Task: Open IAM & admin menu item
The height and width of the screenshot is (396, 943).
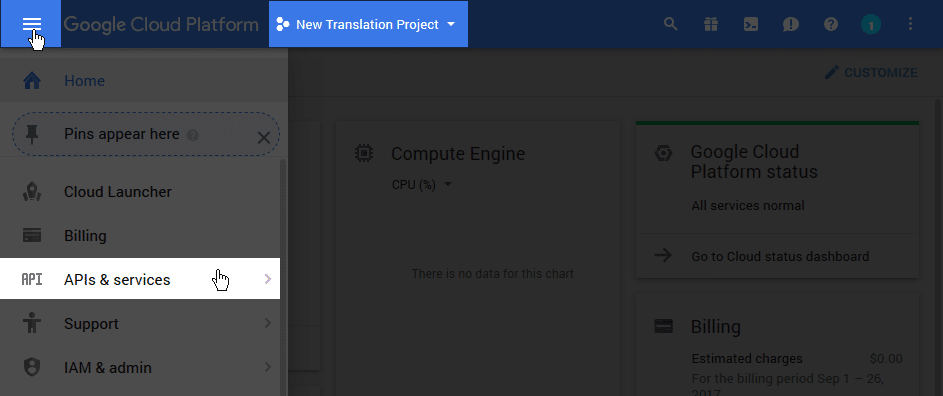Action: pyautogui.click(x=140, y=367)
